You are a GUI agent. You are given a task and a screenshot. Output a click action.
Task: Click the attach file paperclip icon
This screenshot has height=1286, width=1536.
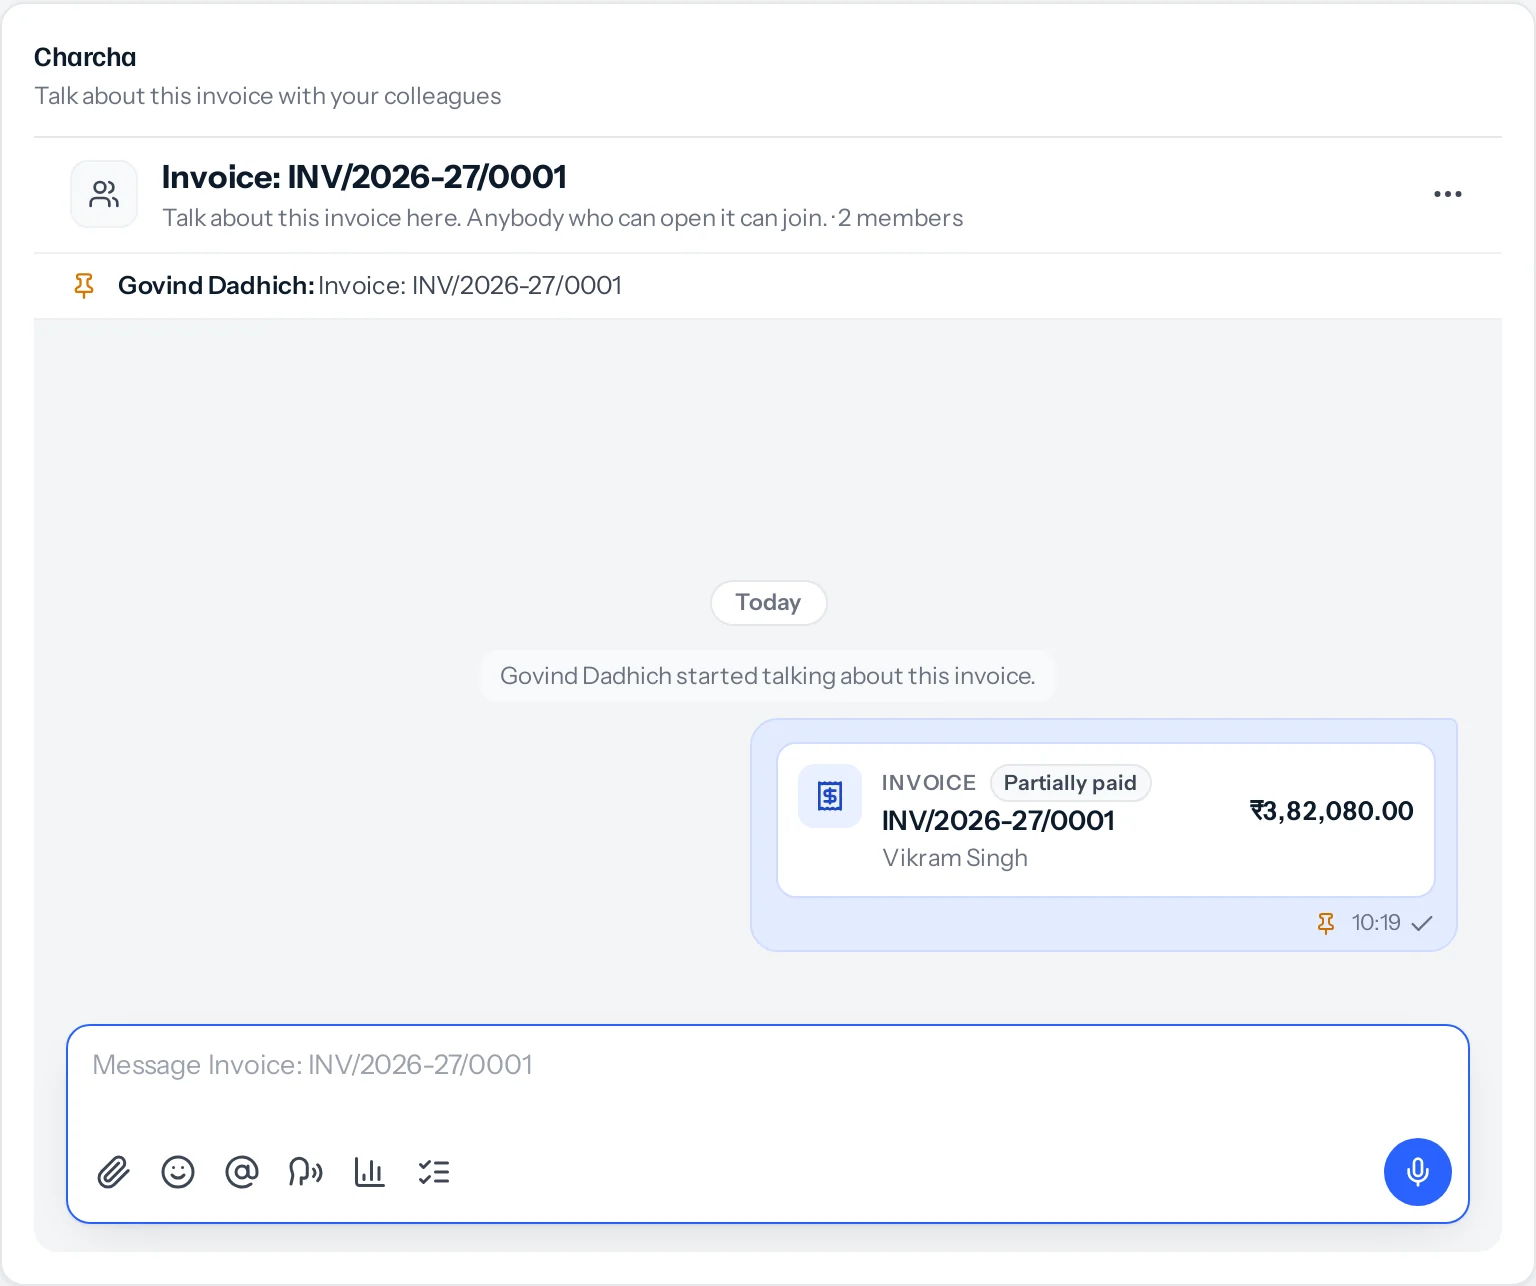pos(114,1172)
